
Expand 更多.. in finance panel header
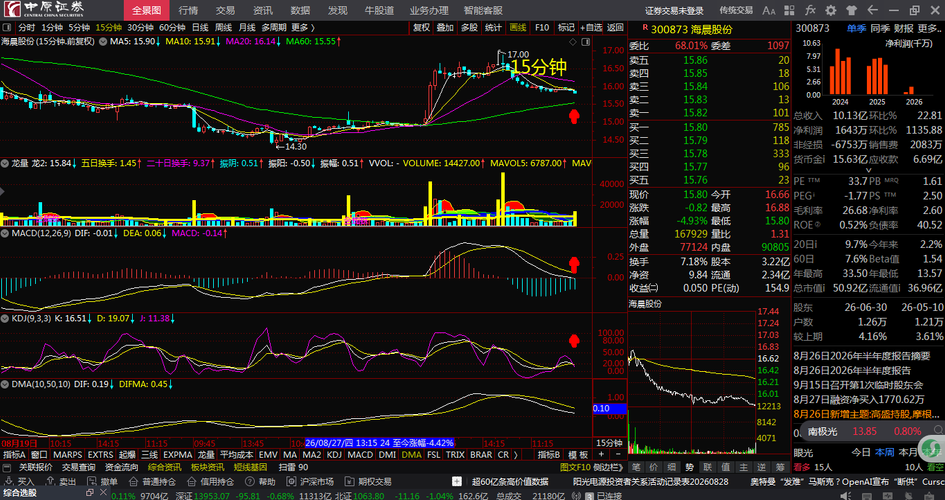point(928,28)
